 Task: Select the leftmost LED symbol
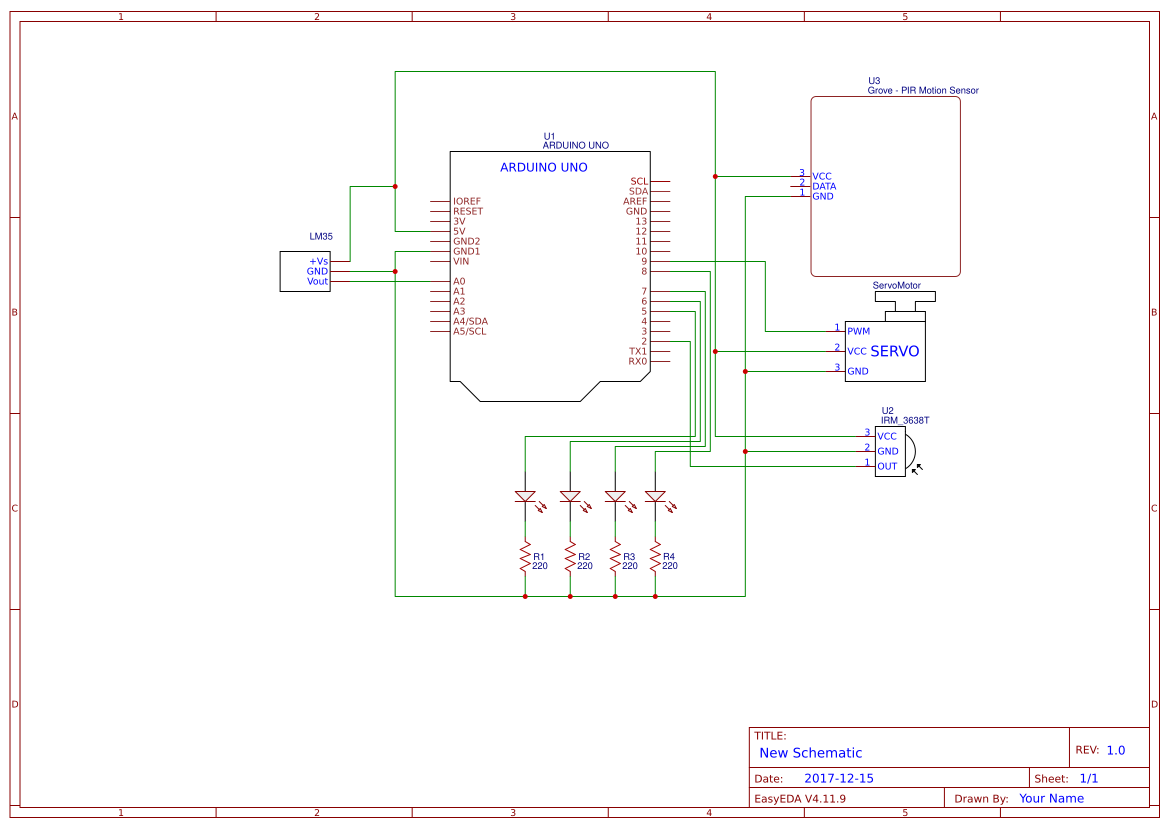pyautogui.click(x=524, y=497)
